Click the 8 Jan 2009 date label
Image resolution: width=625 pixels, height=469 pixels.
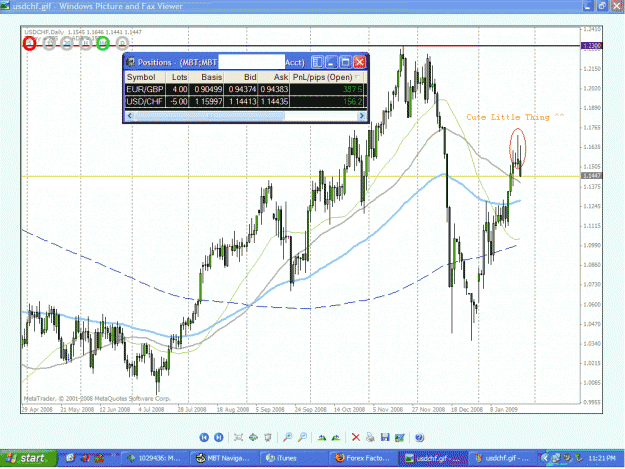504,409
